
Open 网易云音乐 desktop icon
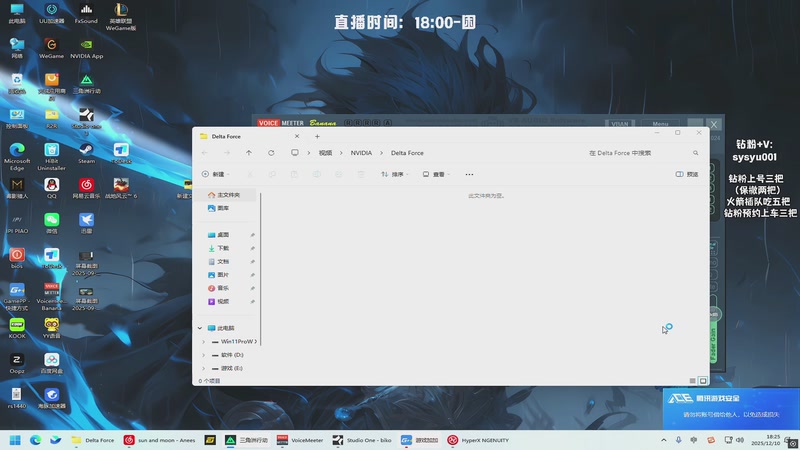coord(86,188)
